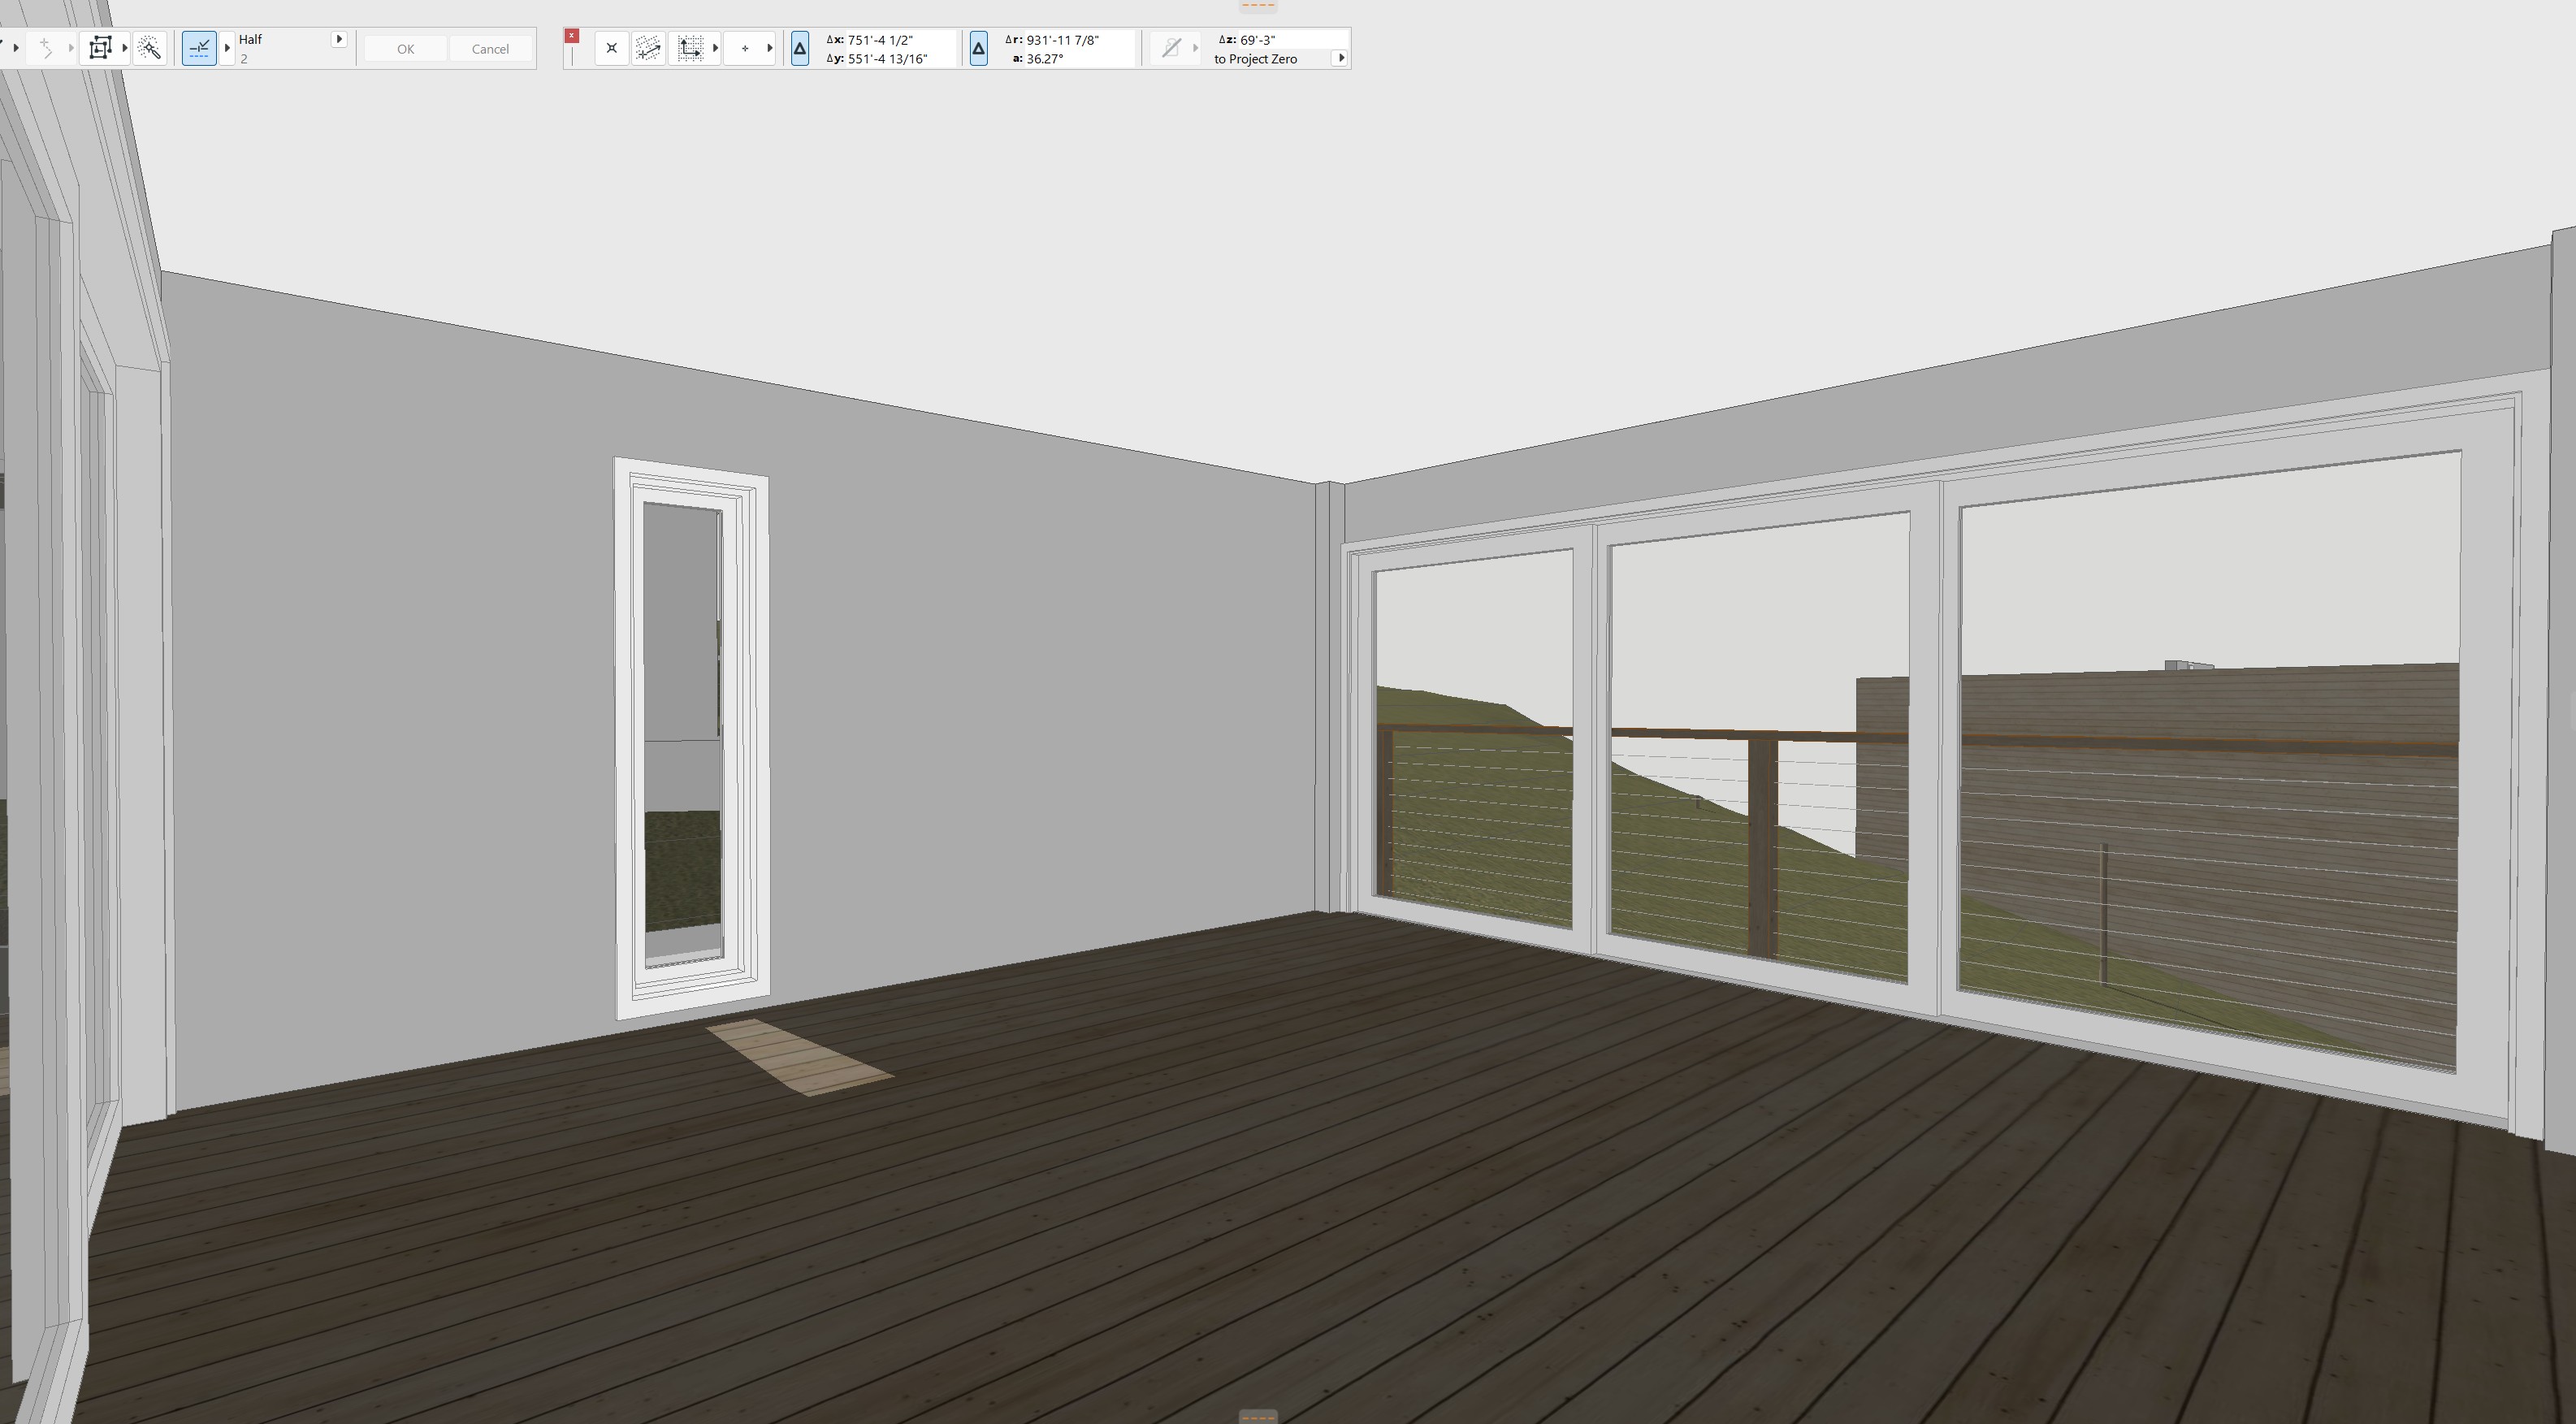Close the coordinates palette with red X
Image resolution: width=2576 pixels, height=1424 pixels.
[x=572, y=36]
